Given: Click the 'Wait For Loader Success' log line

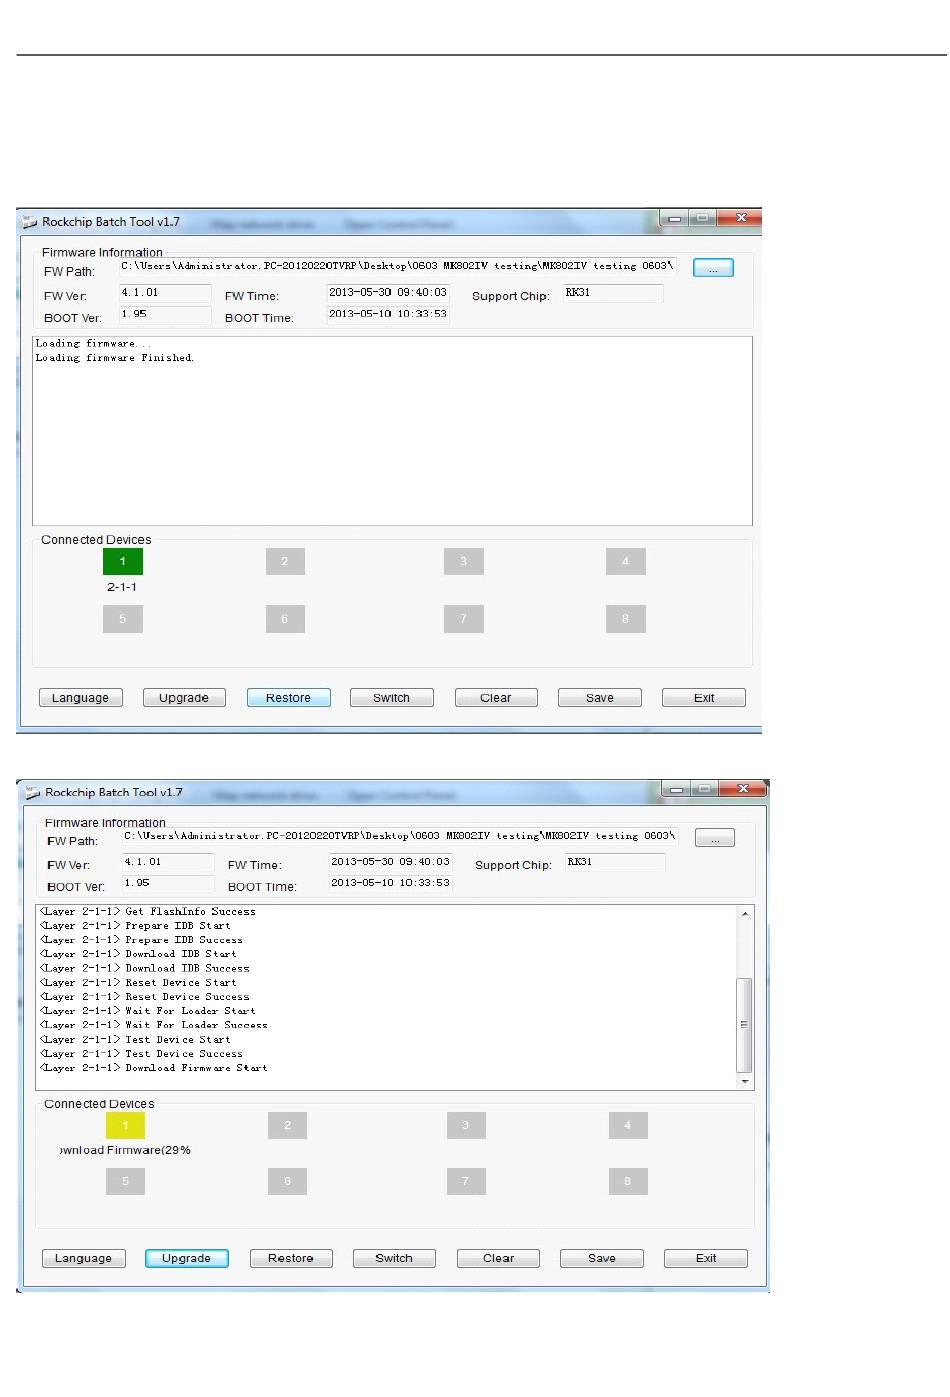Looking at the screenshot, I should (154, 1025).
